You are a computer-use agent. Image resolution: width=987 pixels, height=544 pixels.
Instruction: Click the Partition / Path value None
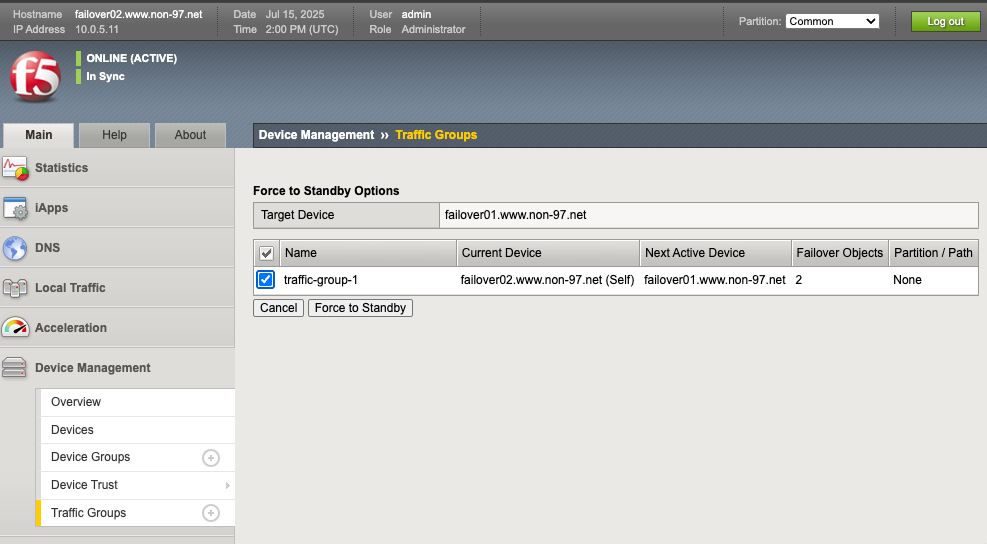click(x=907, y=280)
